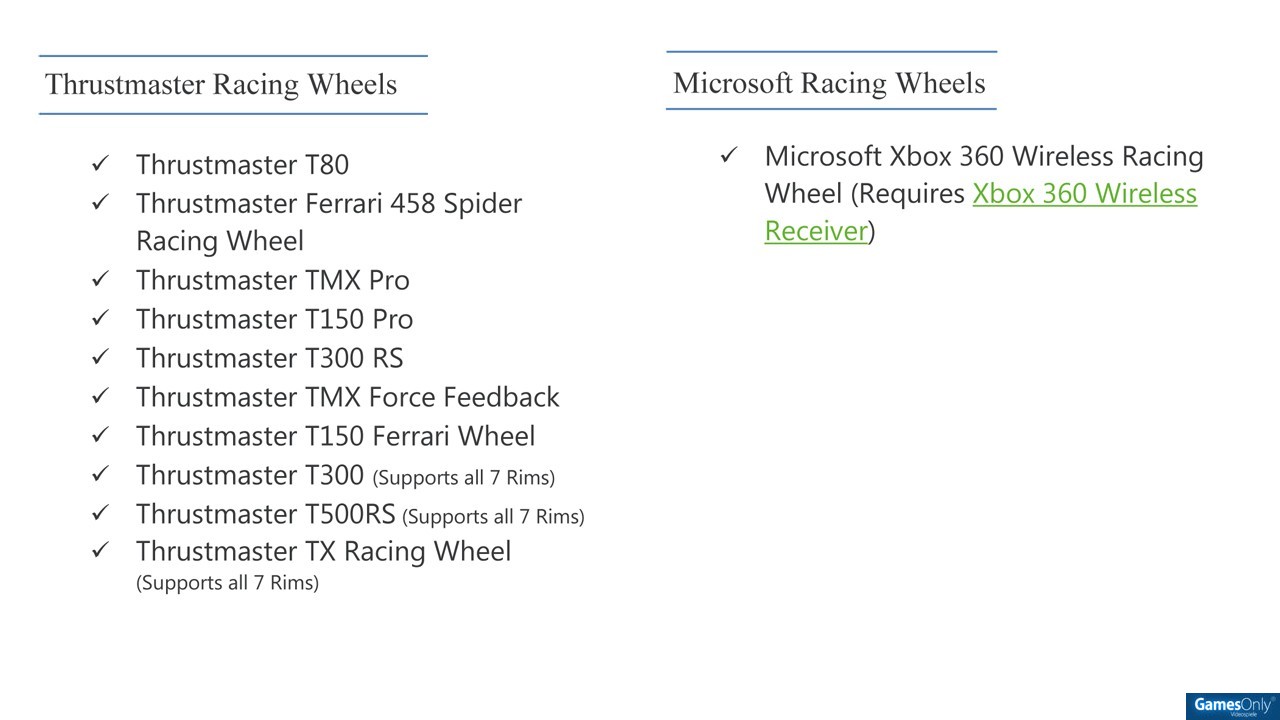Click the Supports all 7 Rims note under TX Racing Wheel
This screenshot has width=1280, height=720.
pyautogui.click(x=227, y=583)
